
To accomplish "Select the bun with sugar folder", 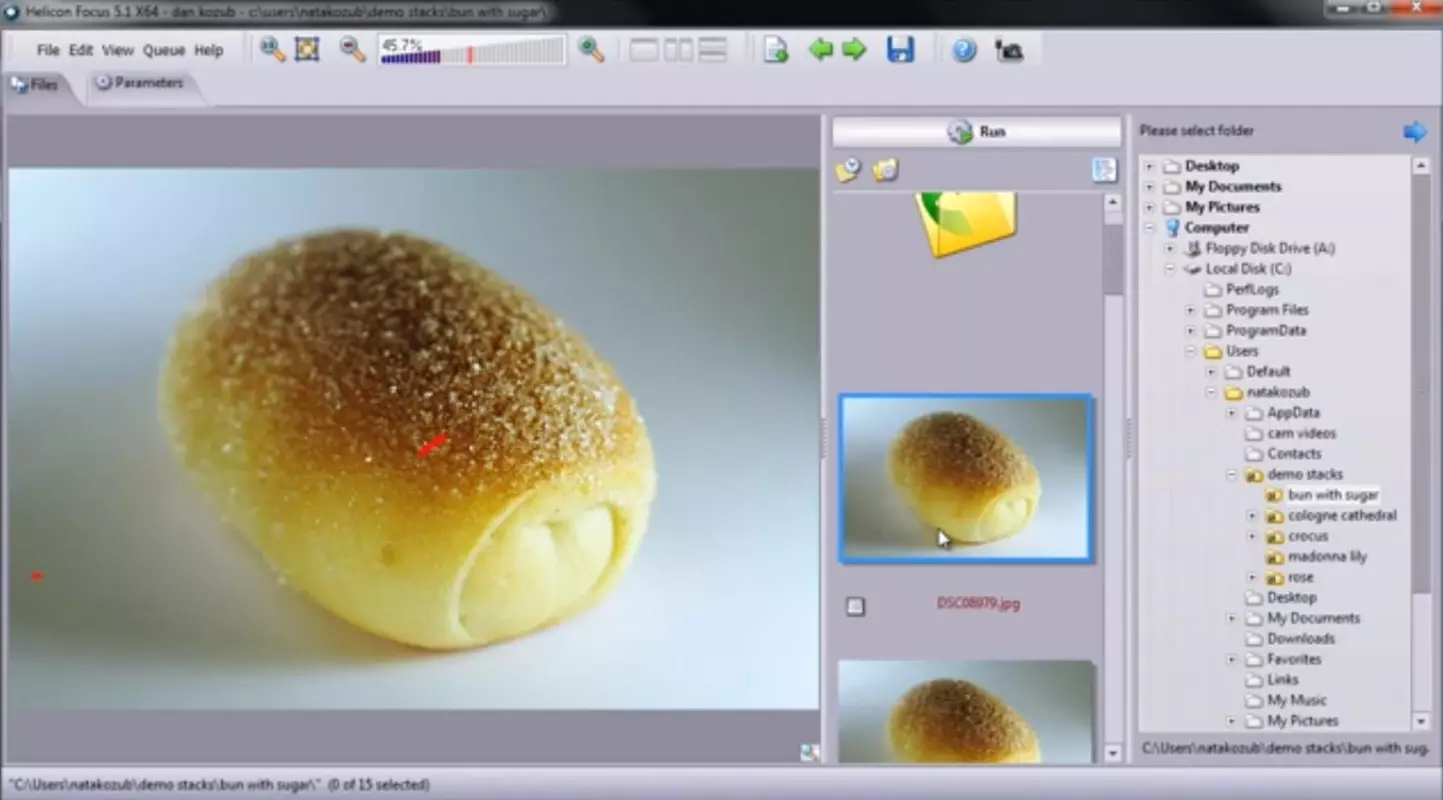I will click(x=1333, y=495).
